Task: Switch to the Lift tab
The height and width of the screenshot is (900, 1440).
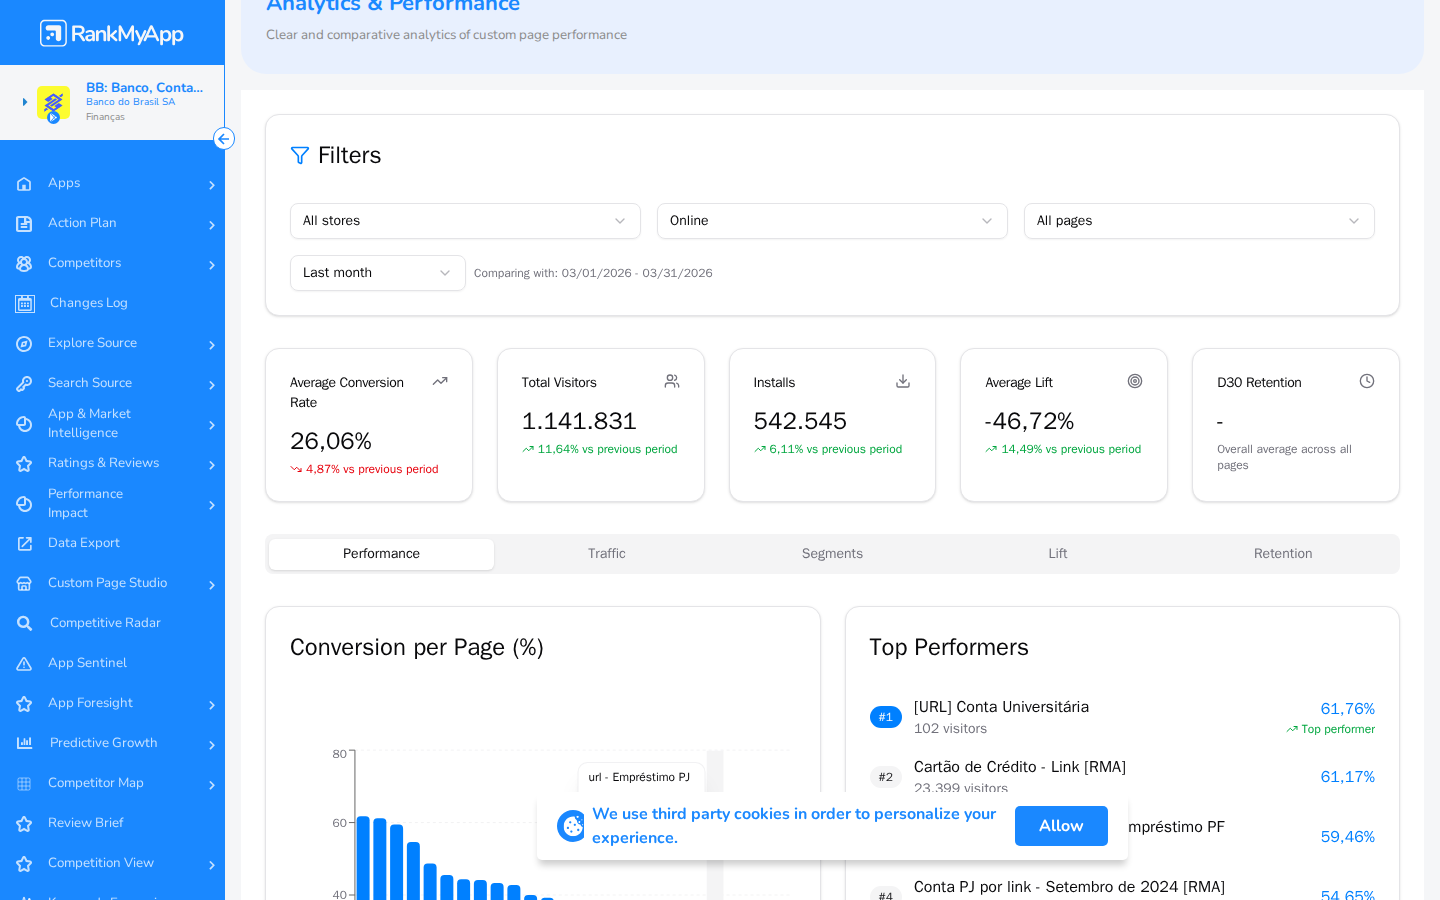Action: coord(1058,554)
